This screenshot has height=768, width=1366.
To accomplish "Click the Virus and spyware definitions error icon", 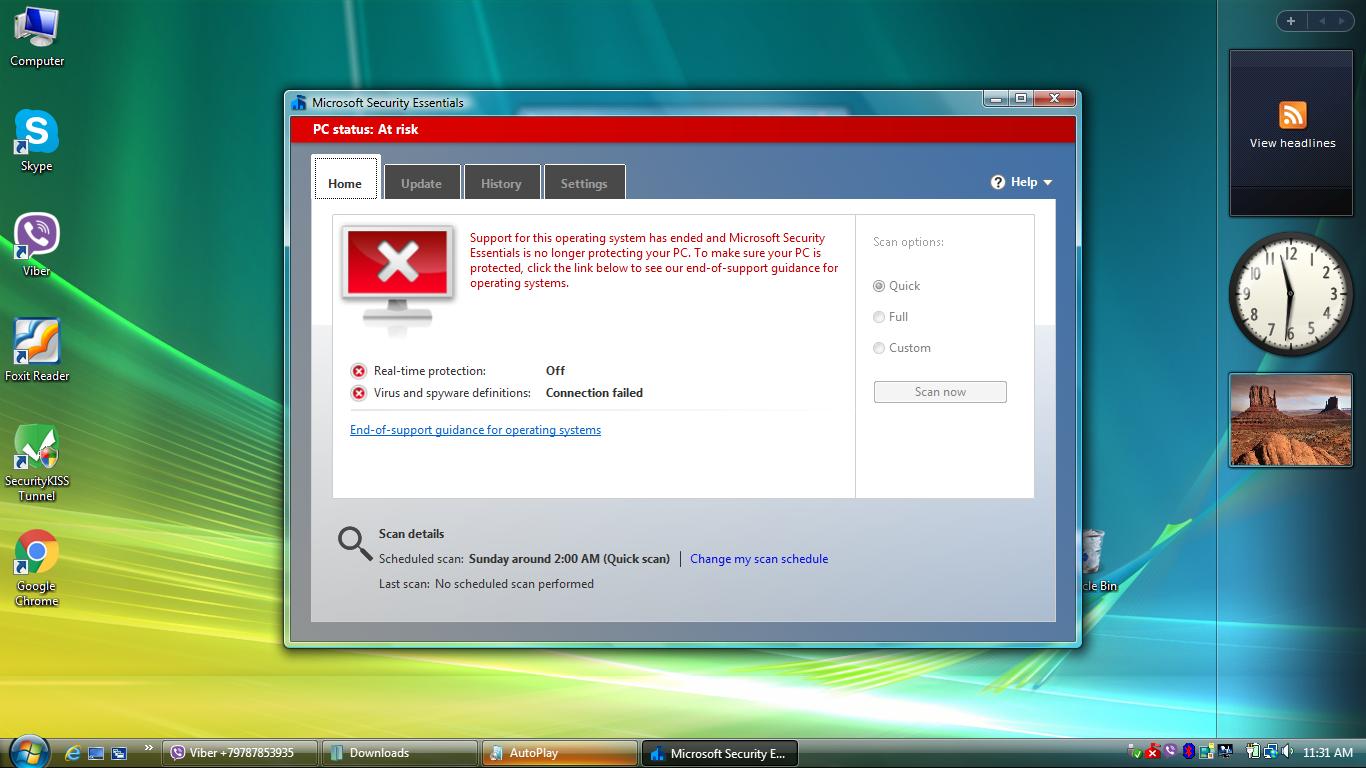I will tap(359, 393).
